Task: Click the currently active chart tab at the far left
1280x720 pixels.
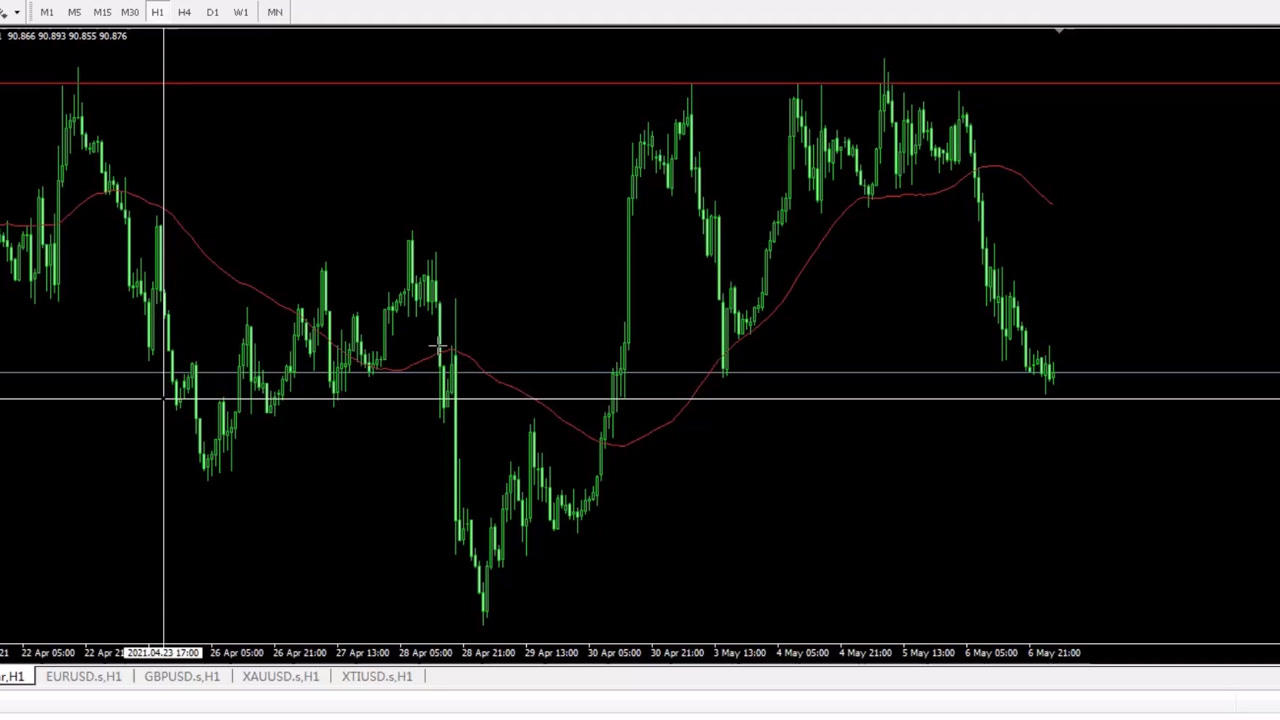Action: (x=13, y=677)
